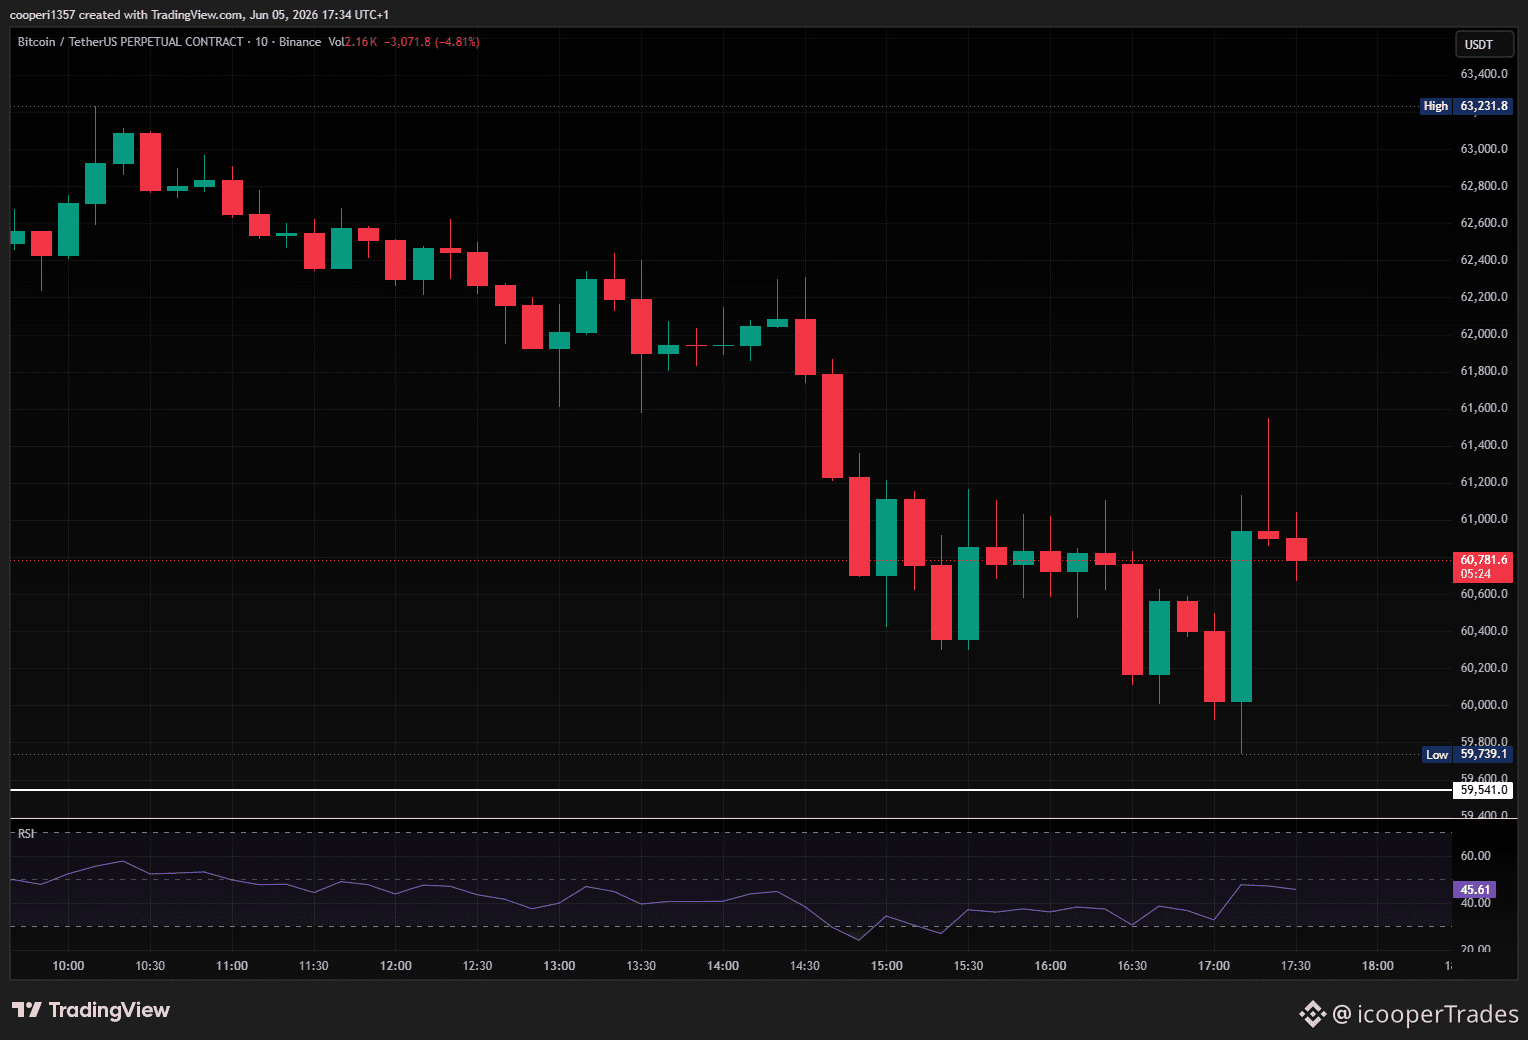Click the 60.00 level on RSI scale
Screen dimensions: 1528x1040
click(x=1476, y=856)
